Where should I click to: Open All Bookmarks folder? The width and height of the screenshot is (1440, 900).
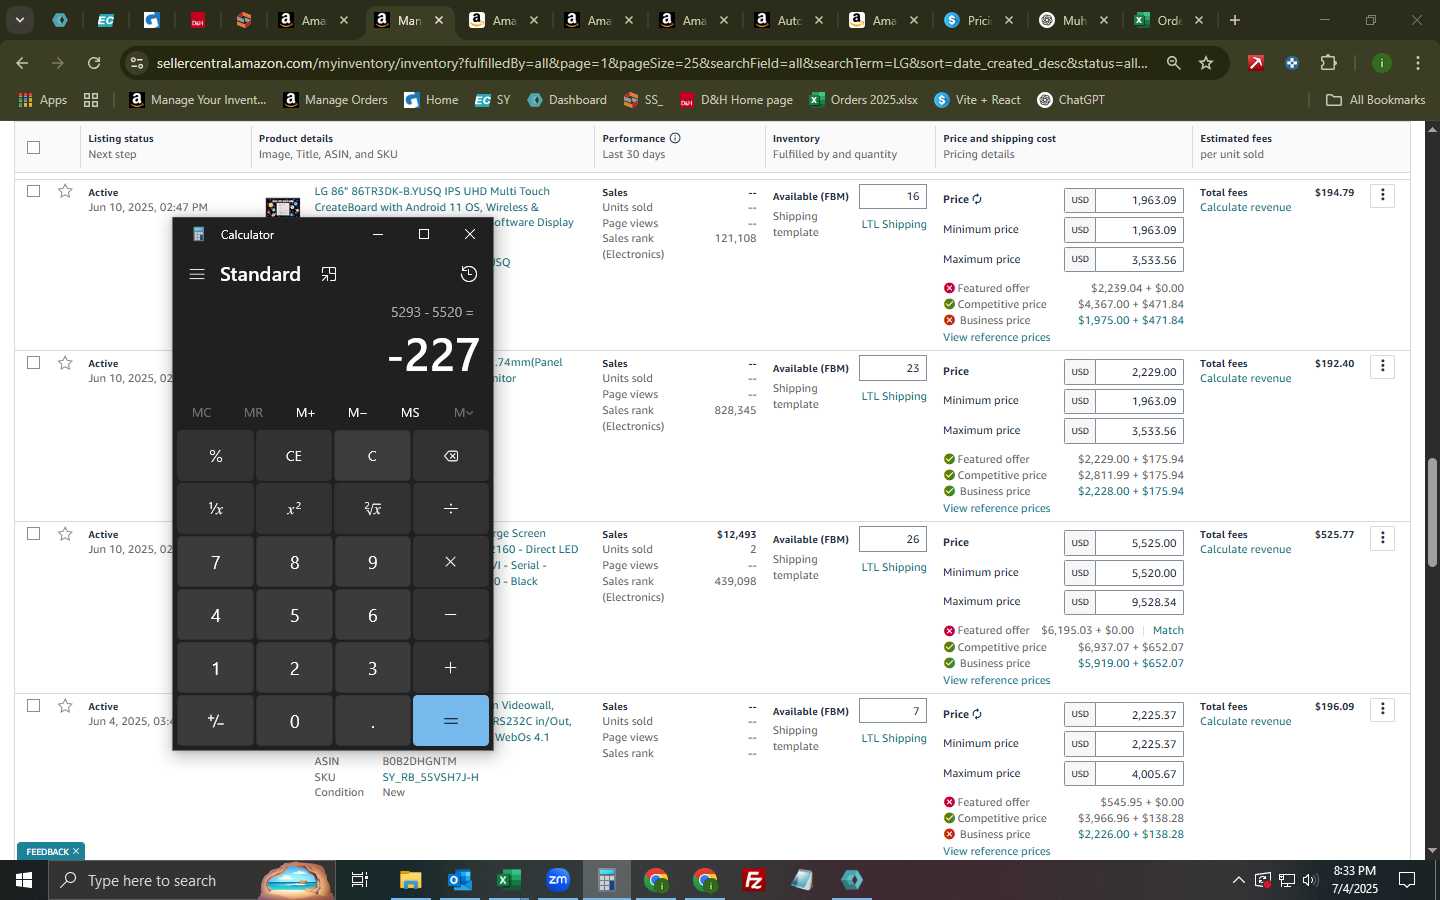coord(1375,100)
